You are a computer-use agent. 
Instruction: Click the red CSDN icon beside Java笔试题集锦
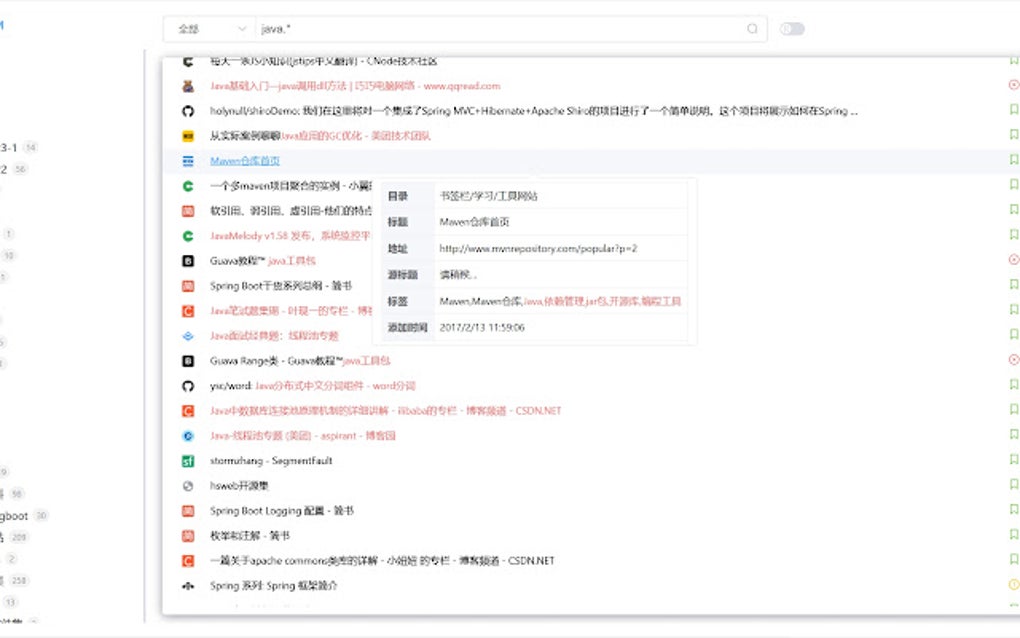(x=187, y=311)
